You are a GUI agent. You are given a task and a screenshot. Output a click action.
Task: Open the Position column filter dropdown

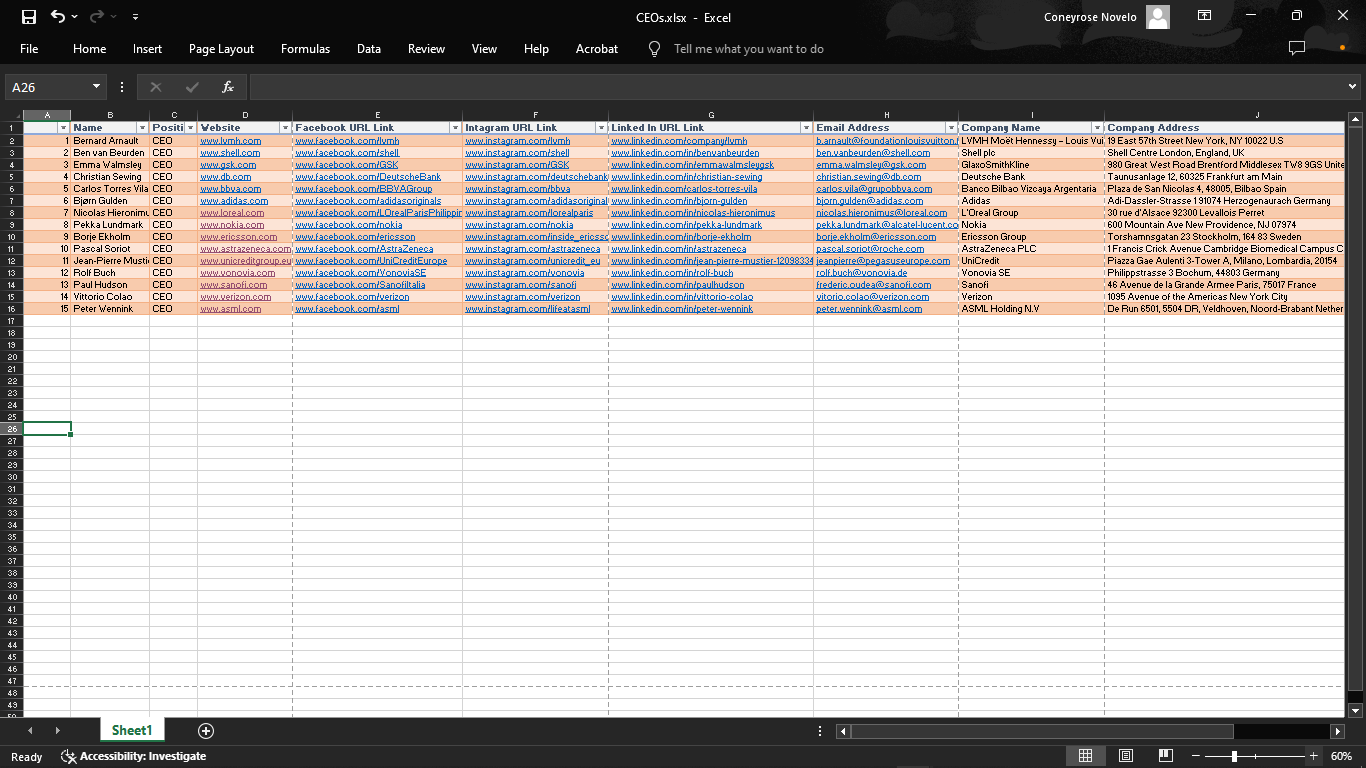190,128
